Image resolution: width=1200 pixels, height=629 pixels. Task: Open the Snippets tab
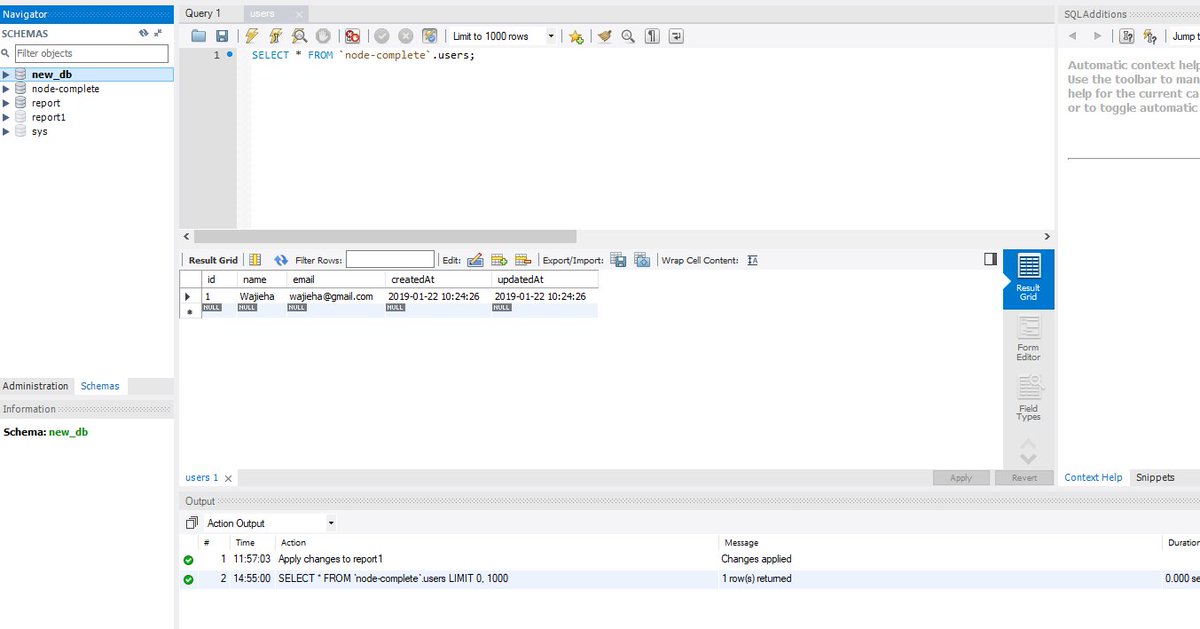click(x=1155, y=478)
